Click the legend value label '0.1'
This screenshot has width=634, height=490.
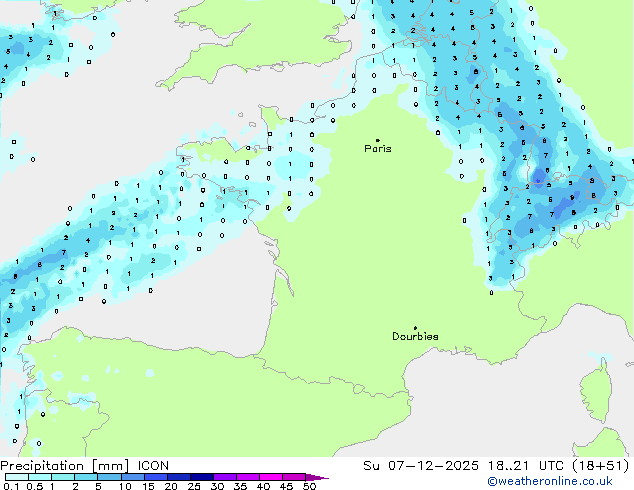tap(11, 486)
